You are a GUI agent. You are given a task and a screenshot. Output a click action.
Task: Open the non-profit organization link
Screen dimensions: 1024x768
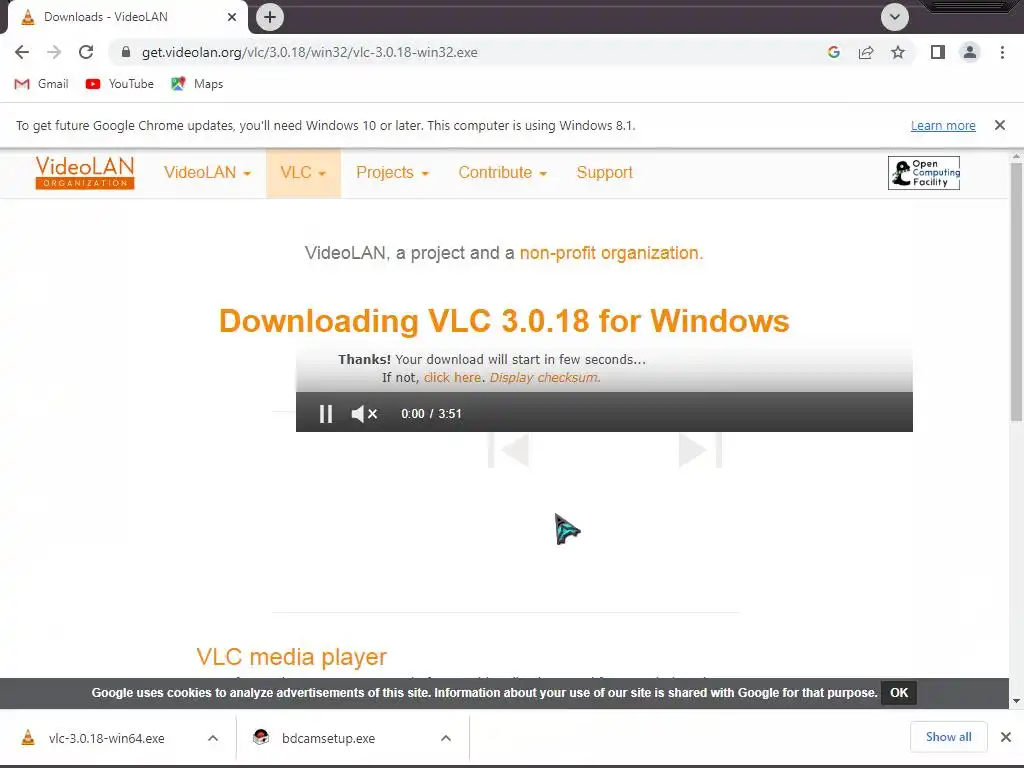[x=611, y=253]
